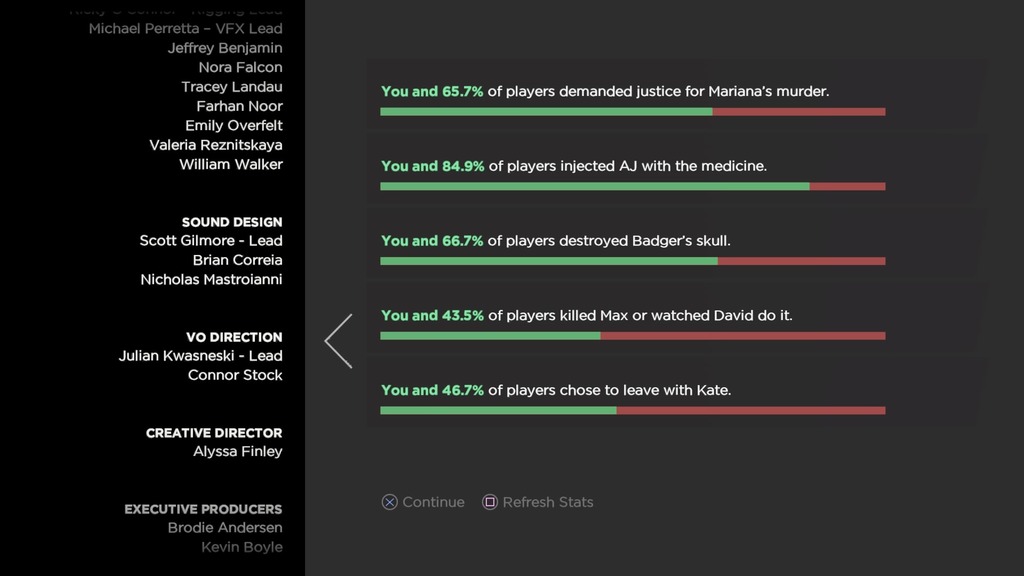Viewport: 1024px width, 576px height.
Task: Click the Mariana's murder justice progress bar
Action: click(632, 112)
